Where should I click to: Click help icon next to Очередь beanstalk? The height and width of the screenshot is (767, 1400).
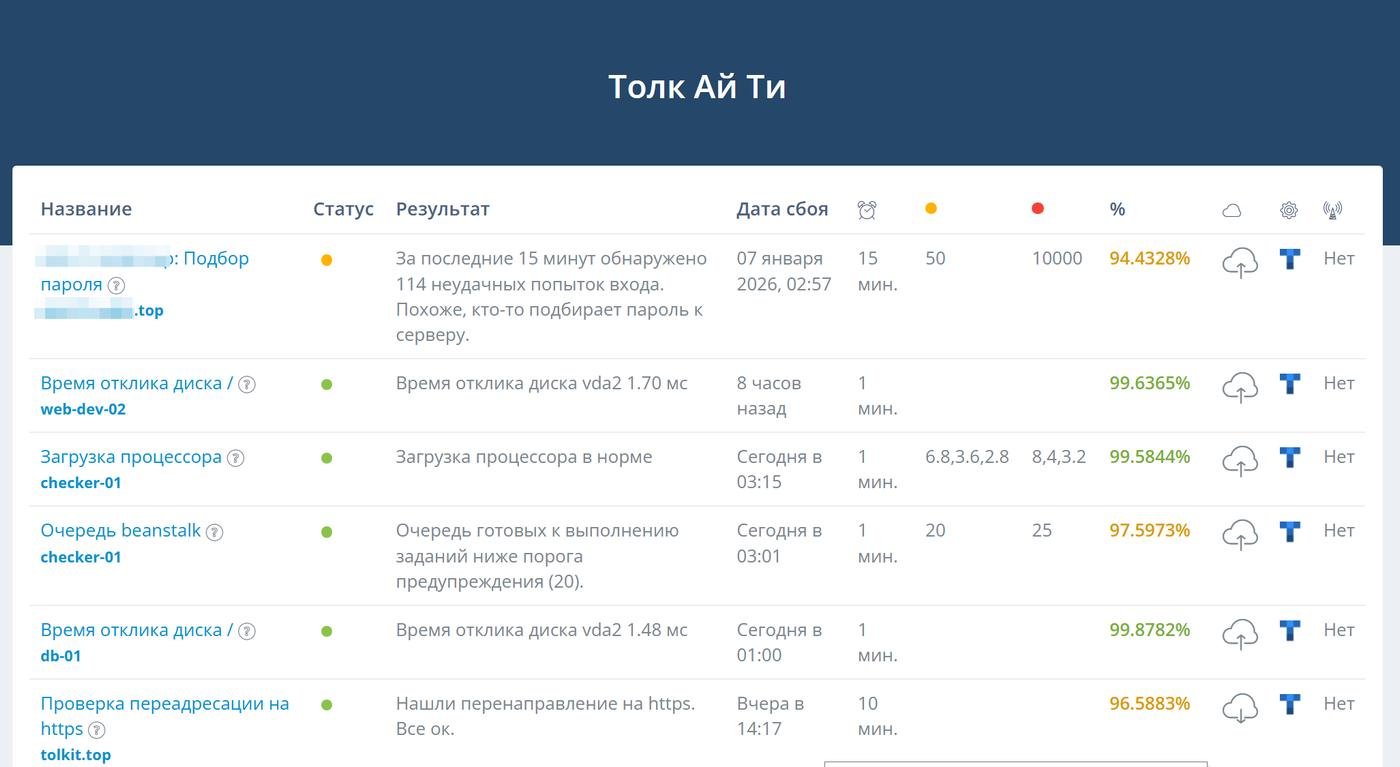tap(215, 532)
